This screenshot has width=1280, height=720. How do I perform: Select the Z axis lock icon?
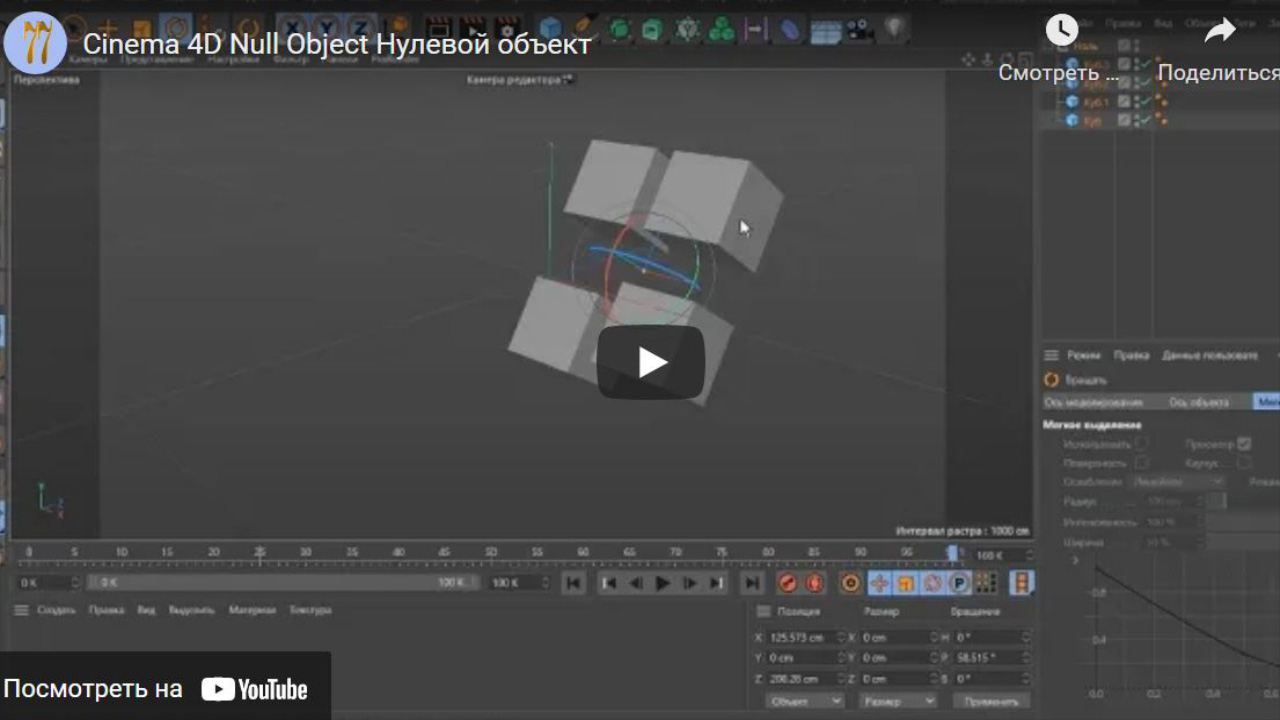[359, 24]
